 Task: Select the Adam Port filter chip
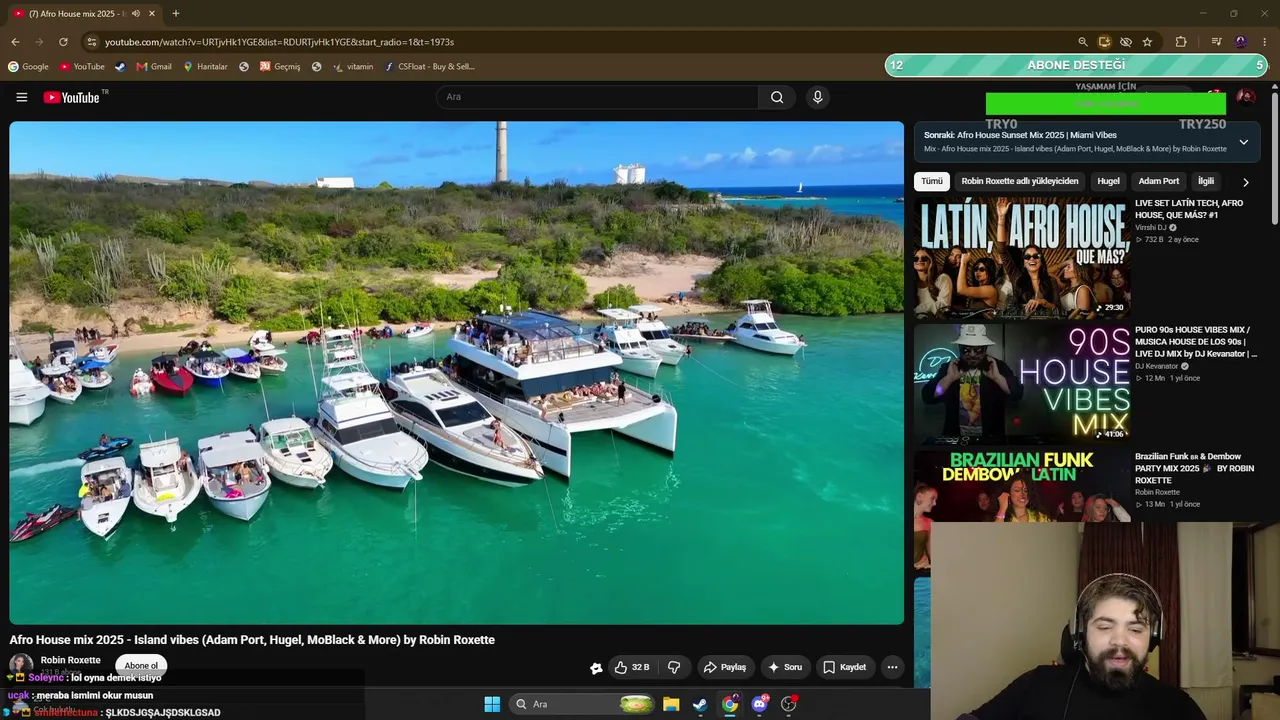[1159, 181]
